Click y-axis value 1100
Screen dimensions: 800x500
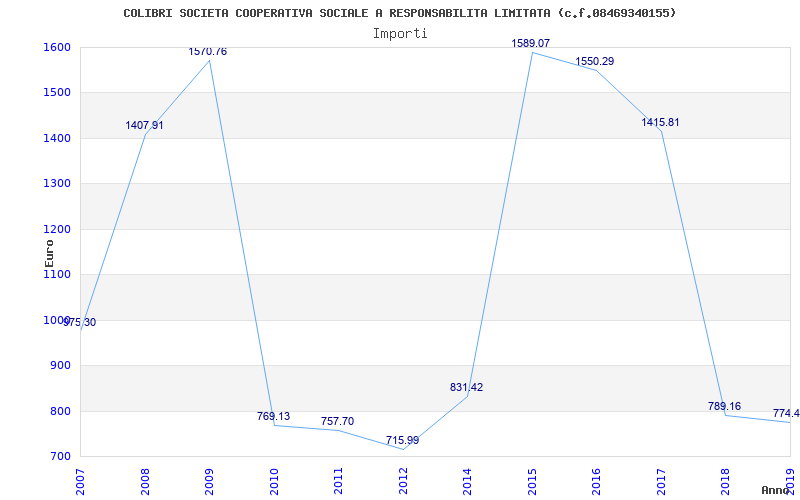click(57, 274)
